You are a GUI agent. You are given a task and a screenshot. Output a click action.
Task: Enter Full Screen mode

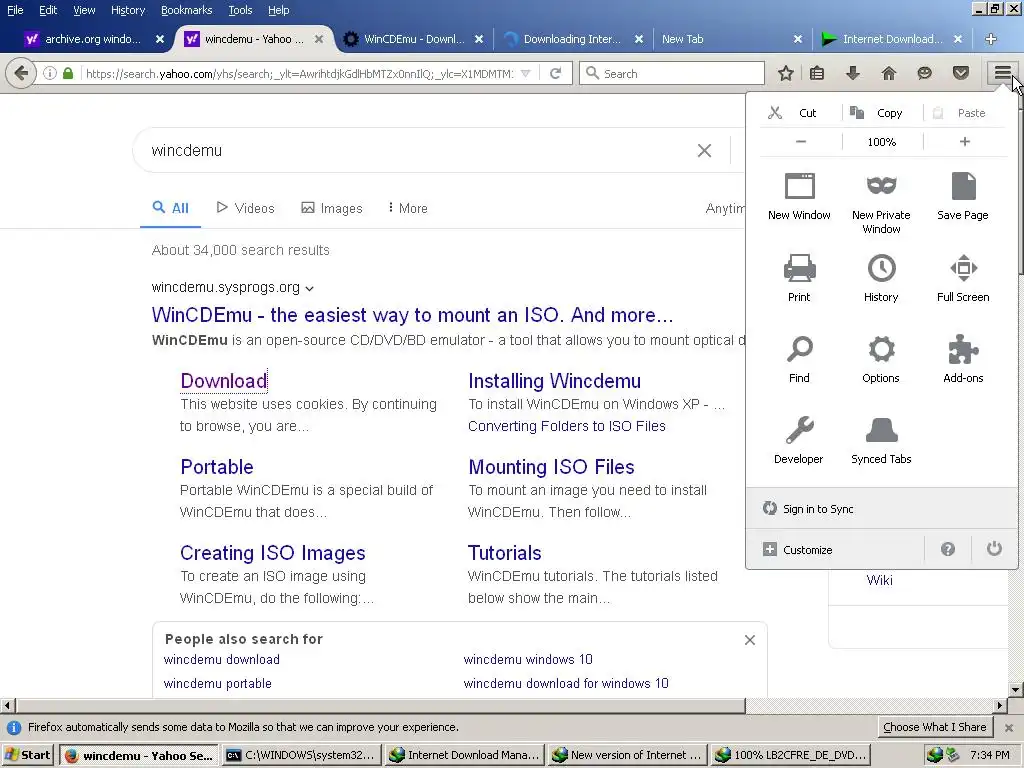click(963, 278)
